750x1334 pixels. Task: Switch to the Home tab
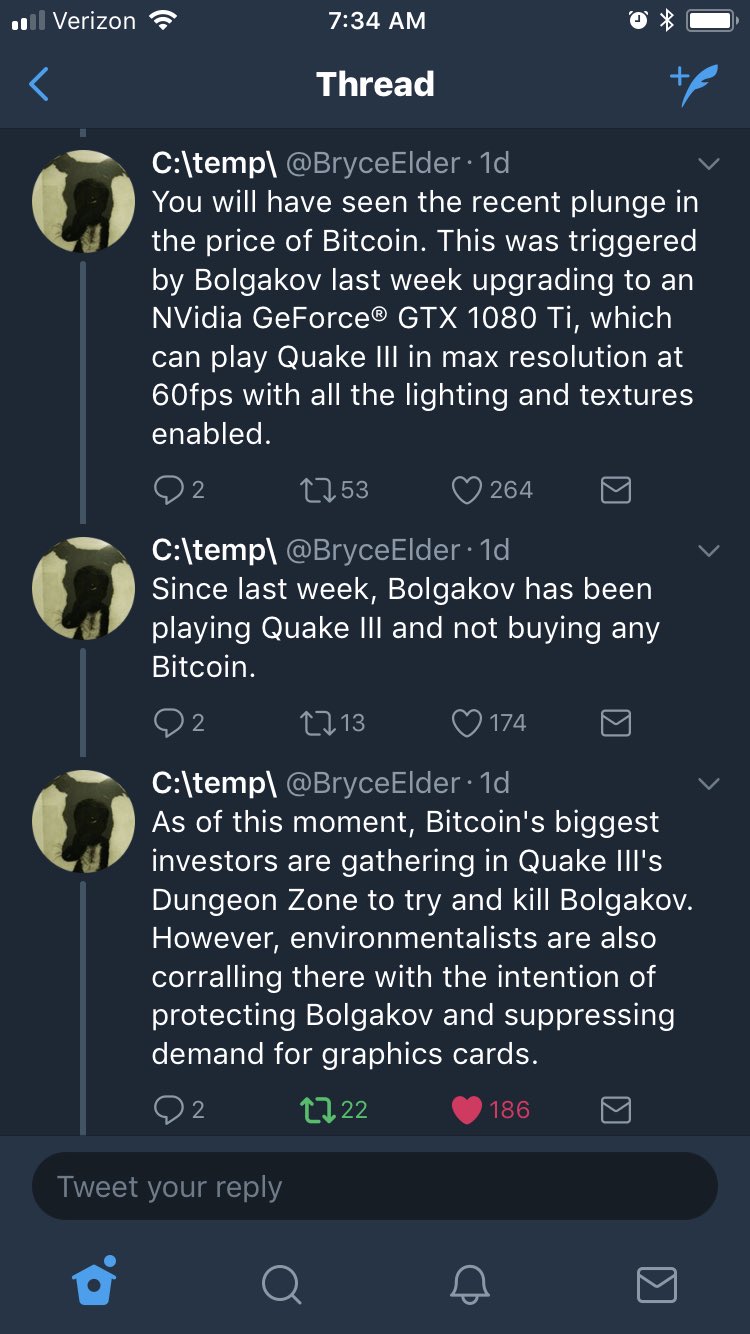coord(95,1282)
